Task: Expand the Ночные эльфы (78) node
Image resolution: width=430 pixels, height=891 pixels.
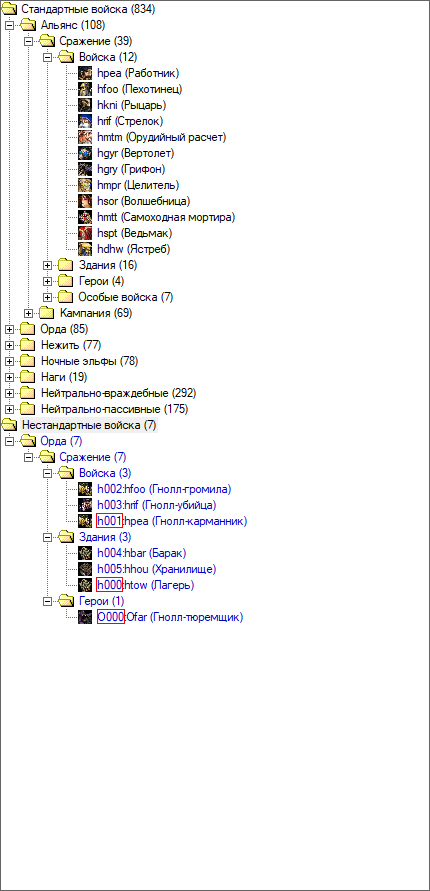Action: 9,361
